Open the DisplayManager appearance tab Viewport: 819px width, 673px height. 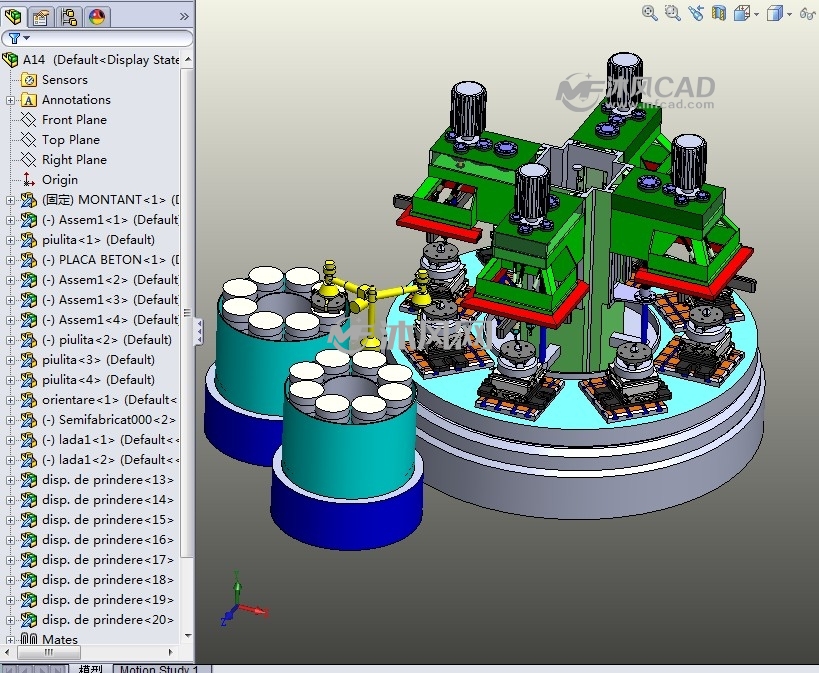click(97, 17)
